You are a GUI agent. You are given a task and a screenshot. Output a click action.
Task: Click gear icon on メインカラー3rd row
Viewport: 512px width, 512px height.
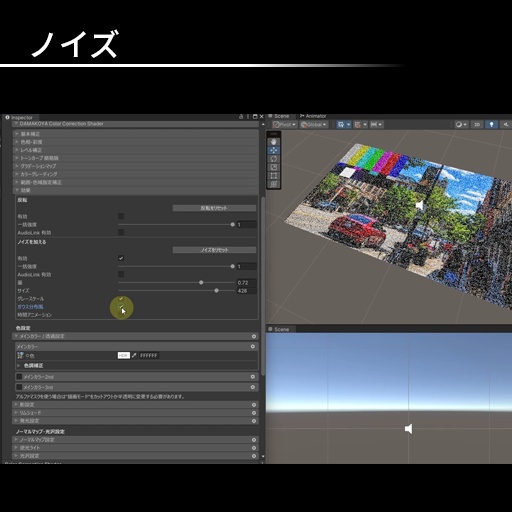click(253, 387)
